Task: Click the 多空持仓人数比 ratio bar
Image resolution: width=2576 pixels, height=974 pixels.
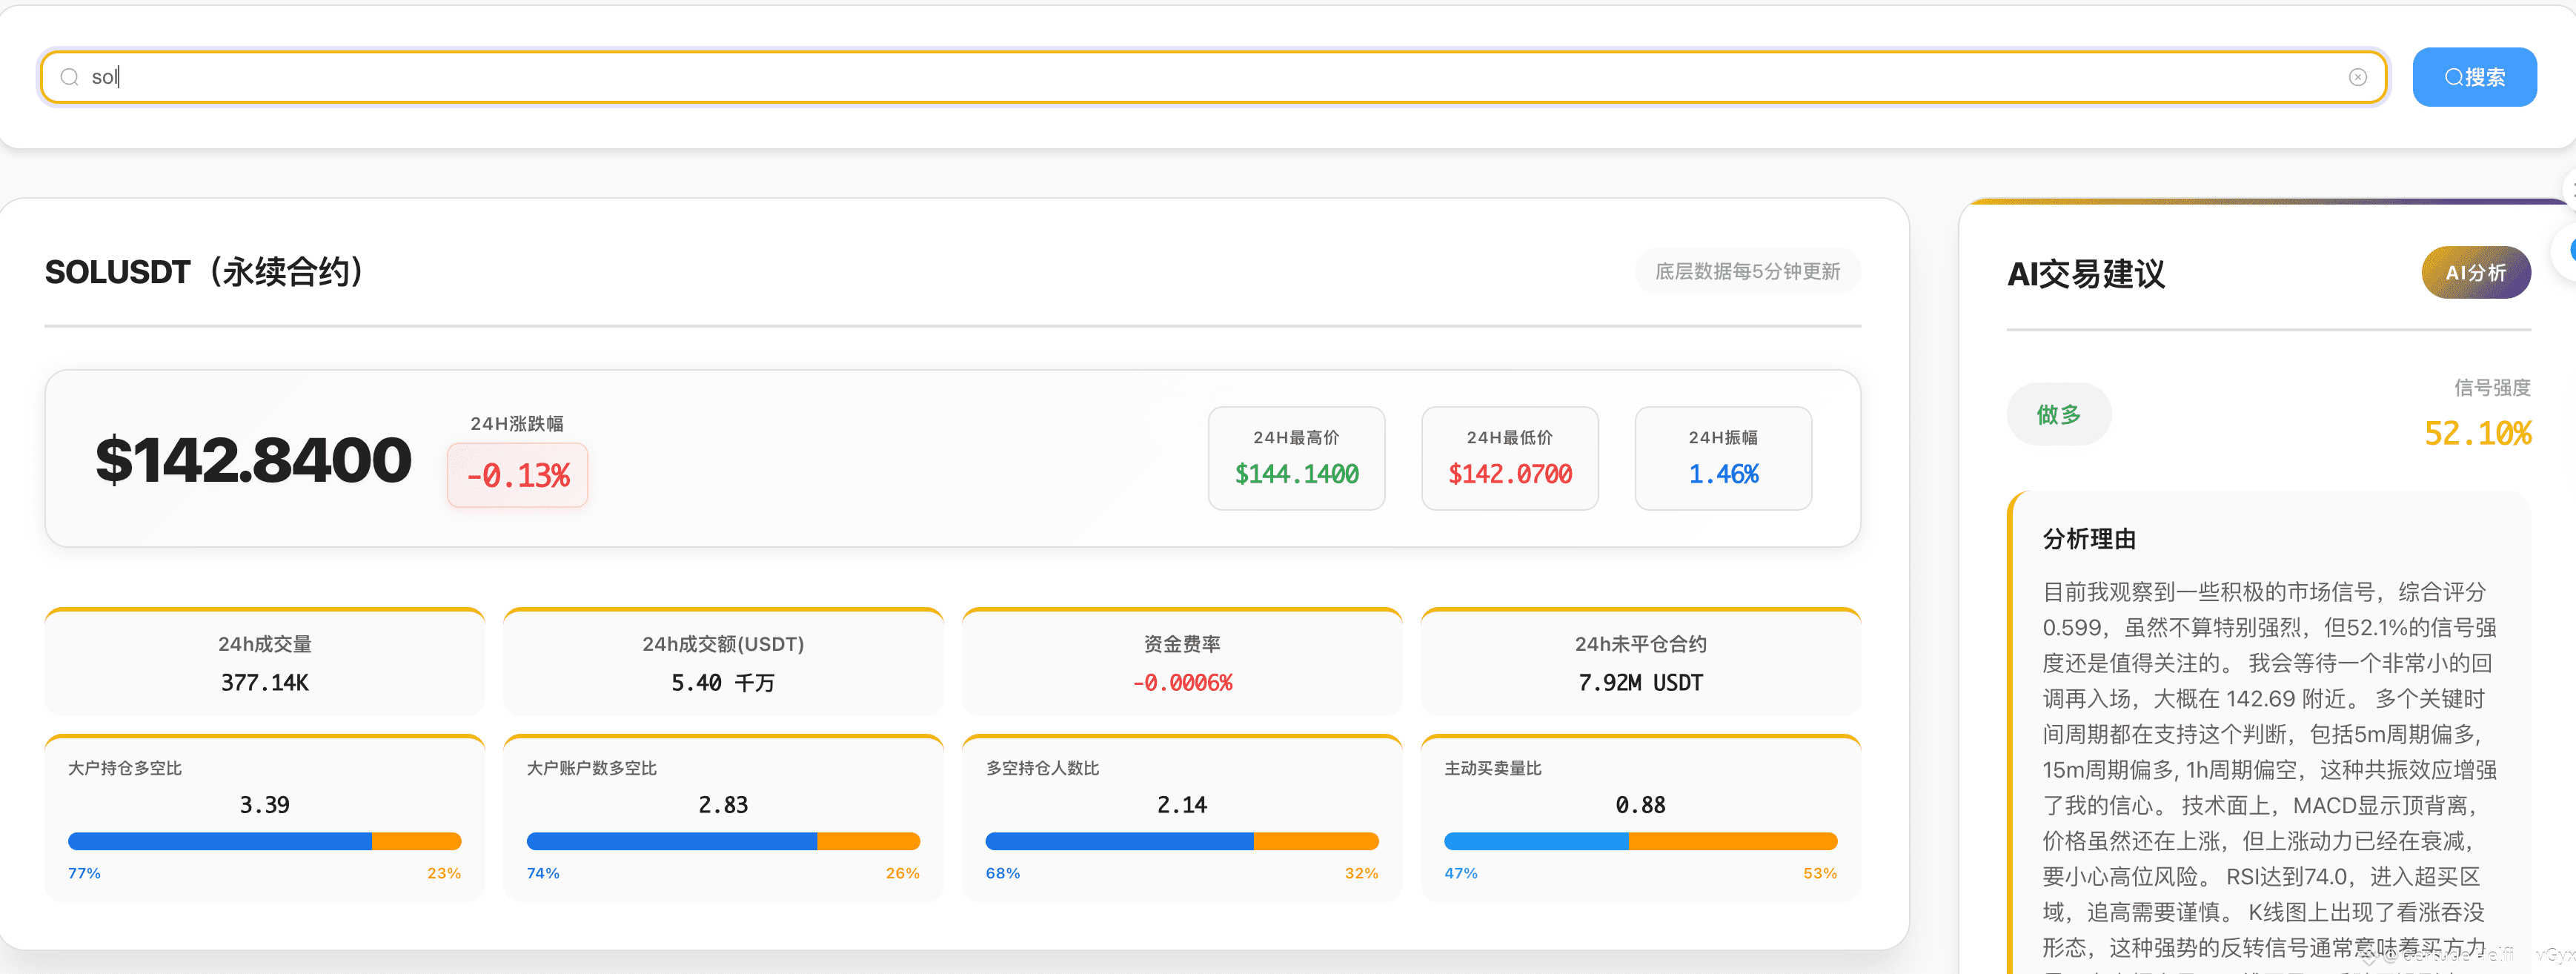Action: point(1181,841)
